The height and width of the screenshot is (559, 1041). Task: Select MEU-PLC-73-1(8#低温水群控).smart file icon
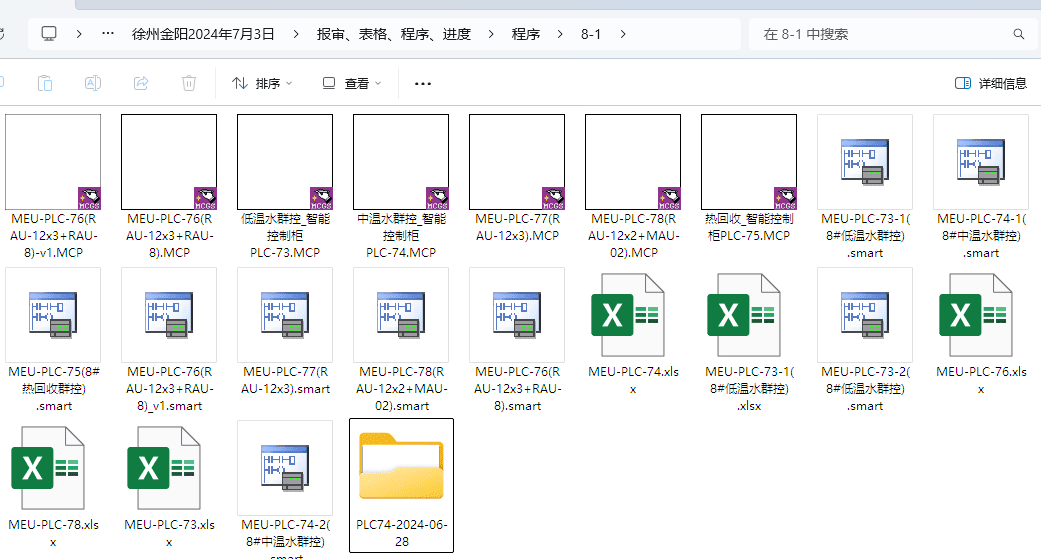click(865, 162)
